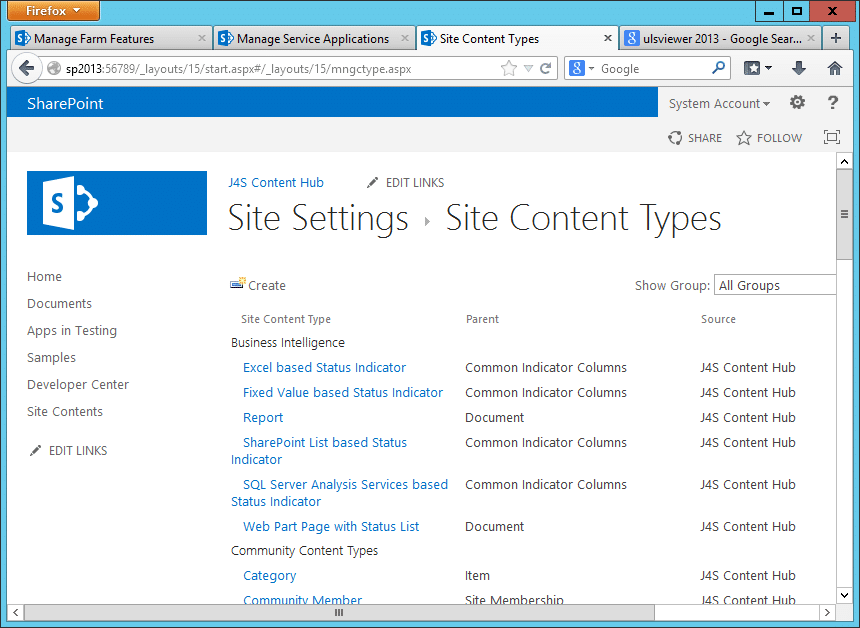The height and width of the screenshot is (628, 860).
Task: Close the Manage Farm Features tab
Action: pyautogui.click(x=202, y=38)
